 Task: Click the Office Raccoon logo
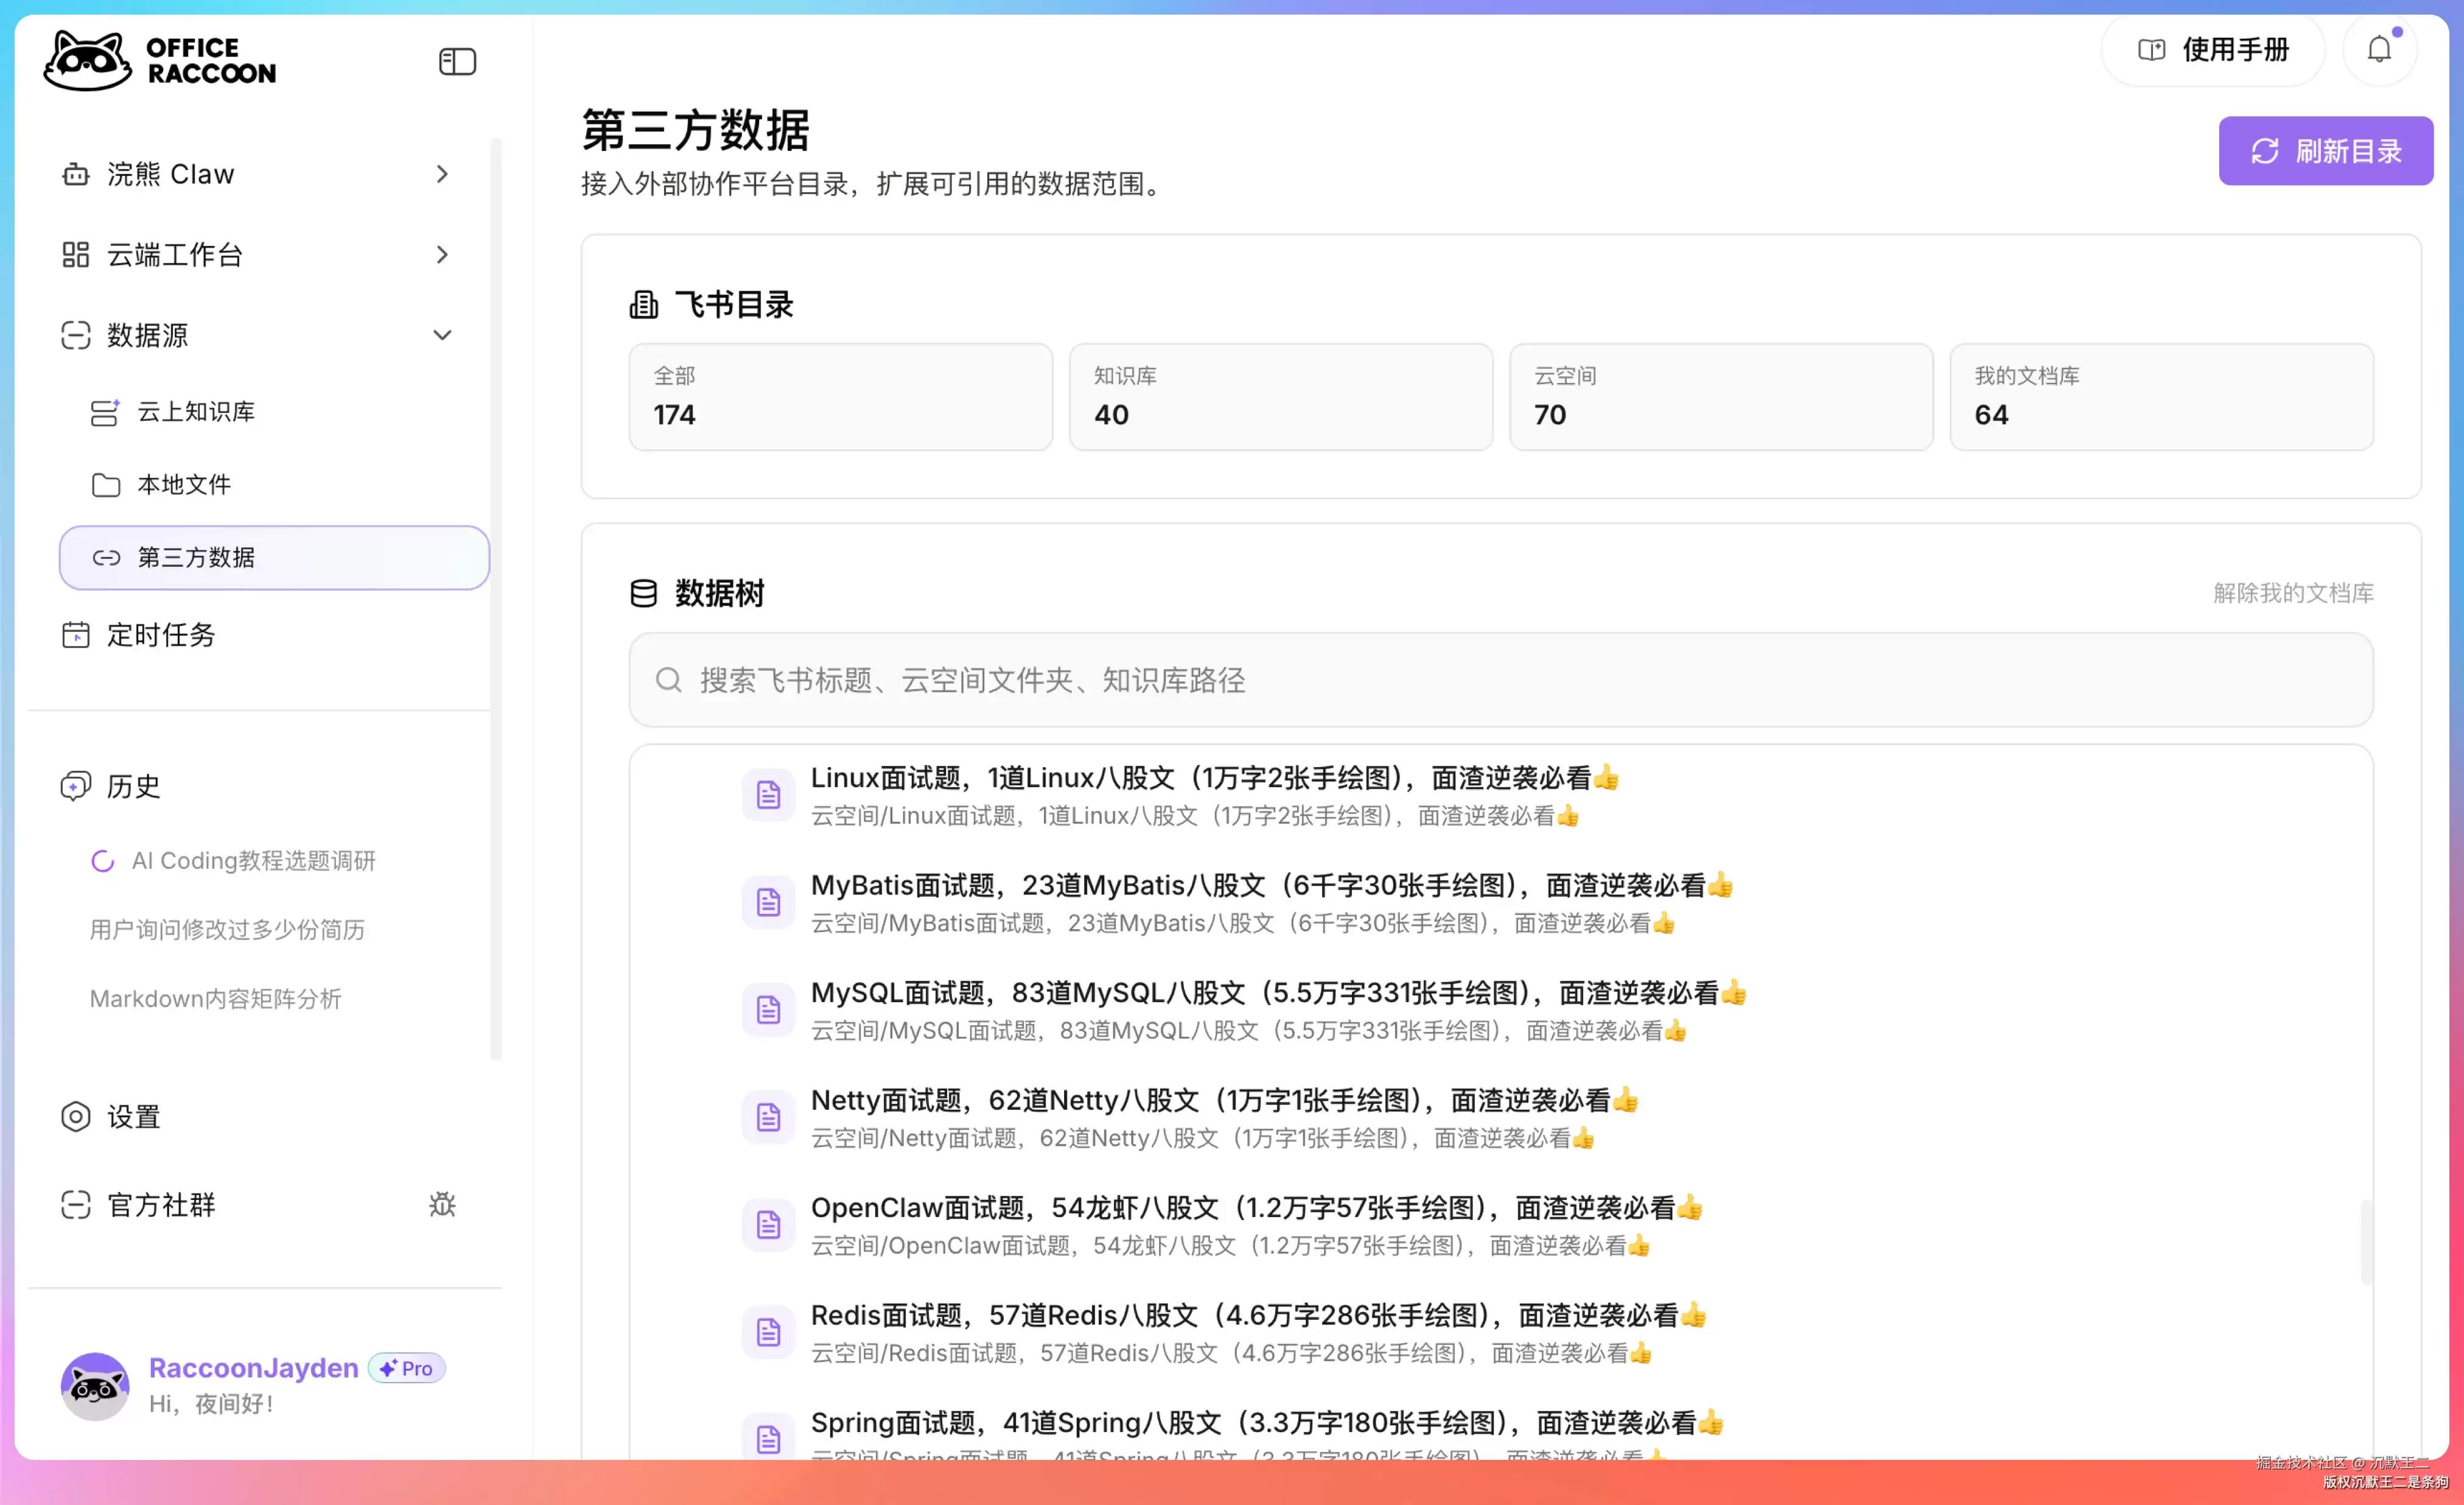pyautogui.click(x=160, y=61)
